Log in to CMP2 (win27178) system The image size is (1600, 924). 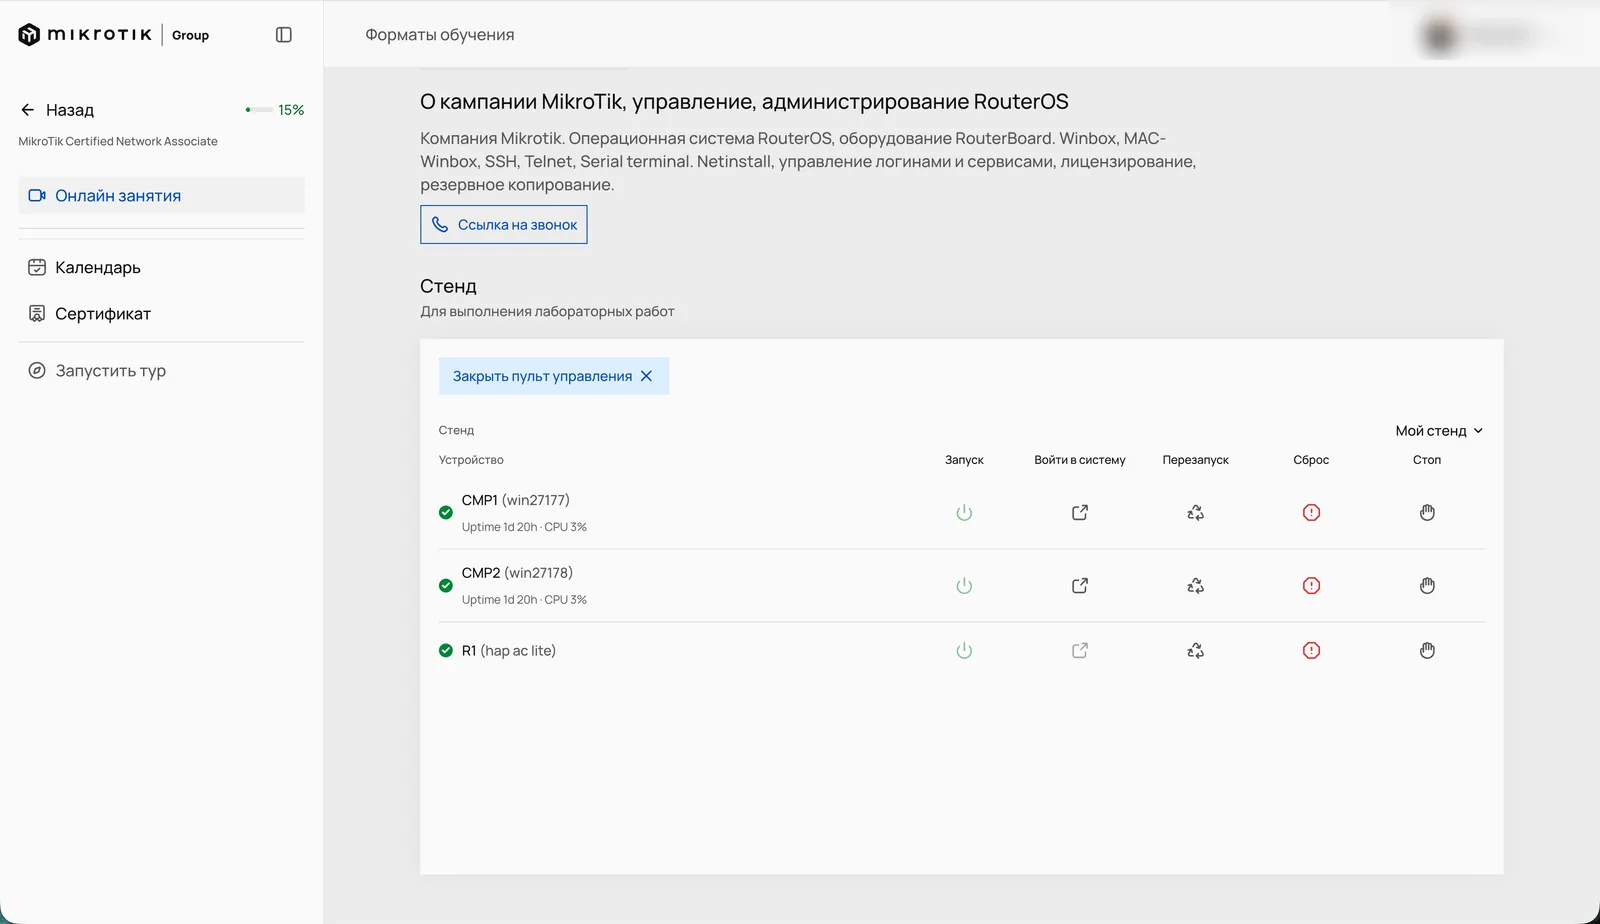[x=1080, y=586]
